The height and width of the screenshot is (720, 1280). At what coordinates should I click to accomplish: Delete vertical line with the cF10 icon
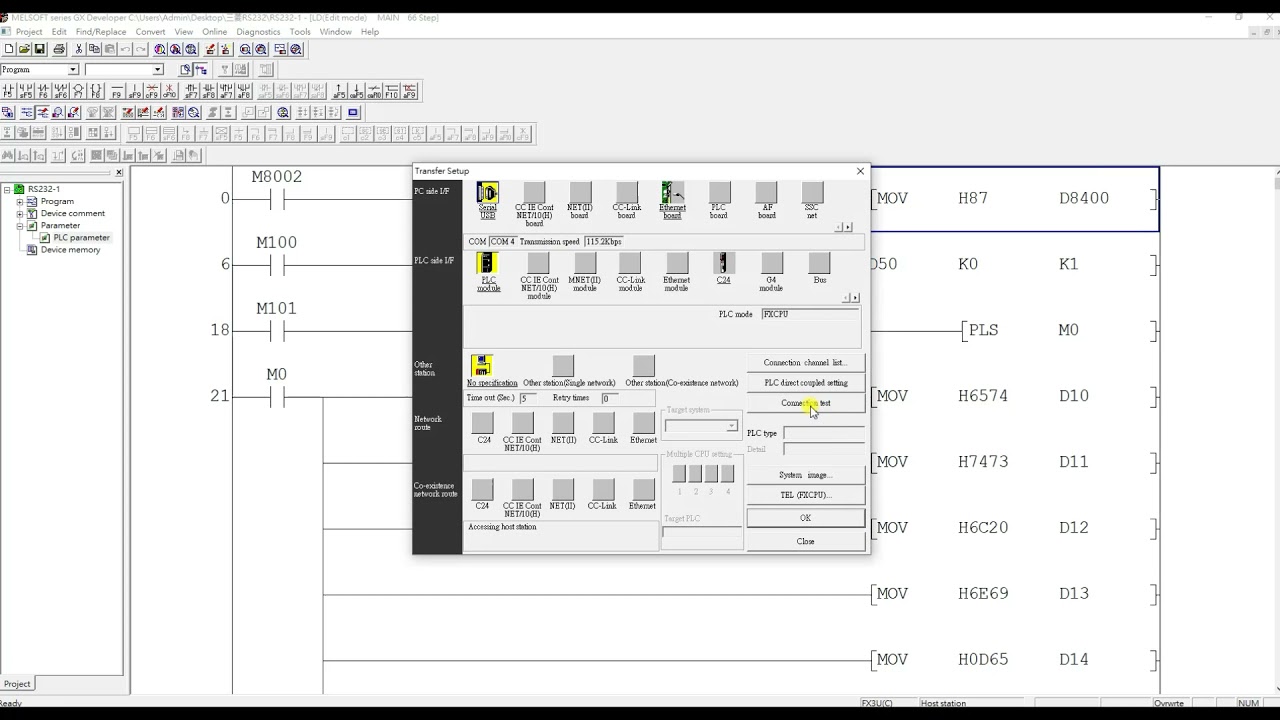pyautogui.click(x=170, y=91)
